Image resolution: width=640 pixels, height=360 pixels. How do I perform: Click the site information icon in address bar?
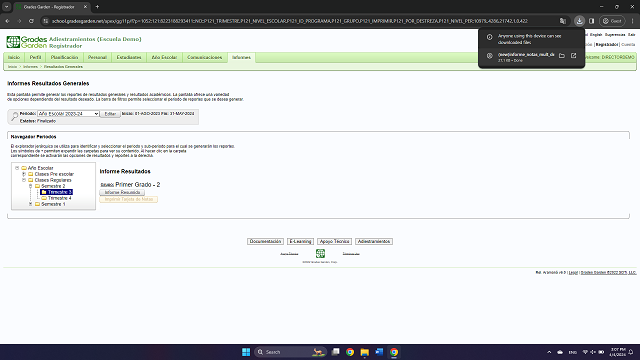click(x=46, y=21)
